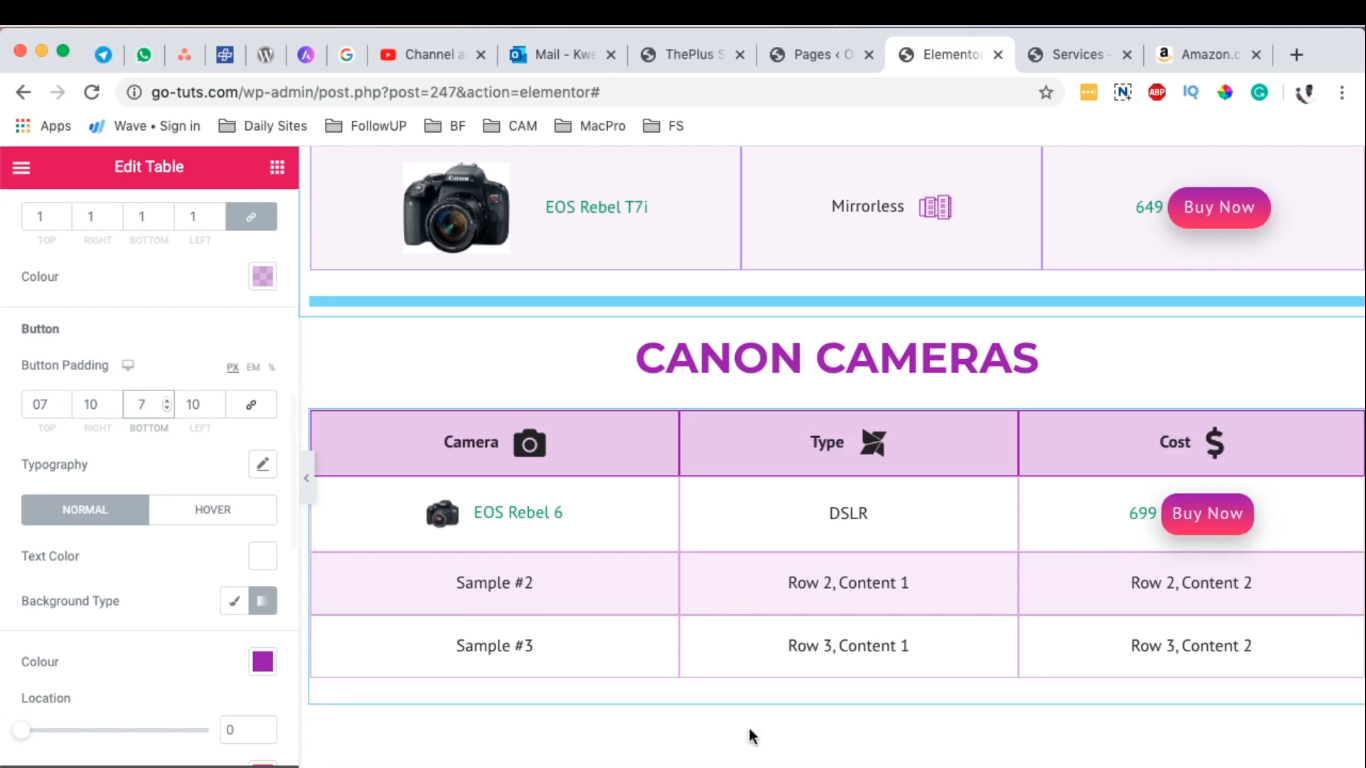Switch to the HOVER button state tab
Screen dimensions: 1366x768
click(213, 510)
